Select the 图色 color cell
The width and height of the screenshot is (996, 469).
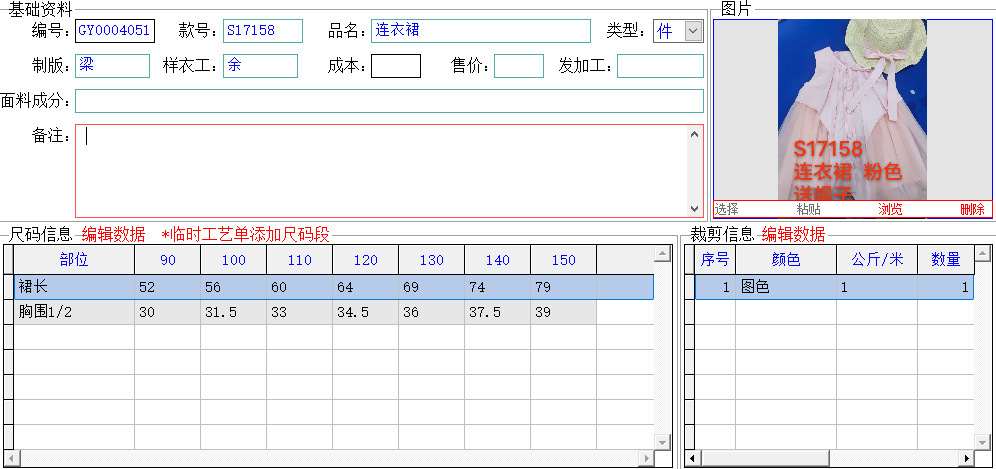tap(786, 287)
